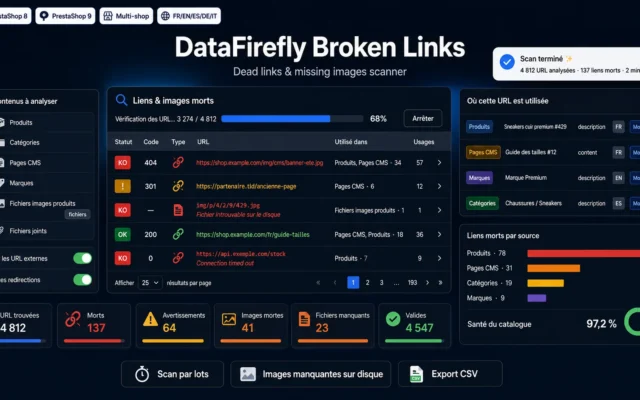
Task: Go to next page arrow in pagination
Action: pos(427,282)
